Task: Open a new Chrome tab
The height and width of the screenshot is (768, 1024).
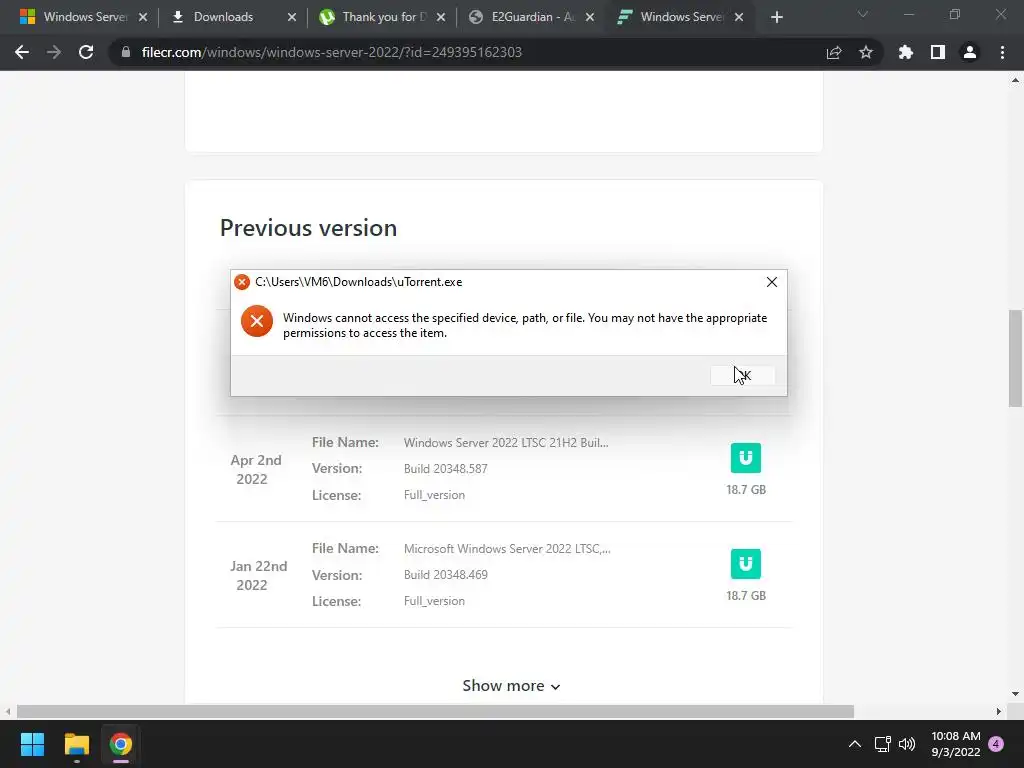Action: click(776, 17)
